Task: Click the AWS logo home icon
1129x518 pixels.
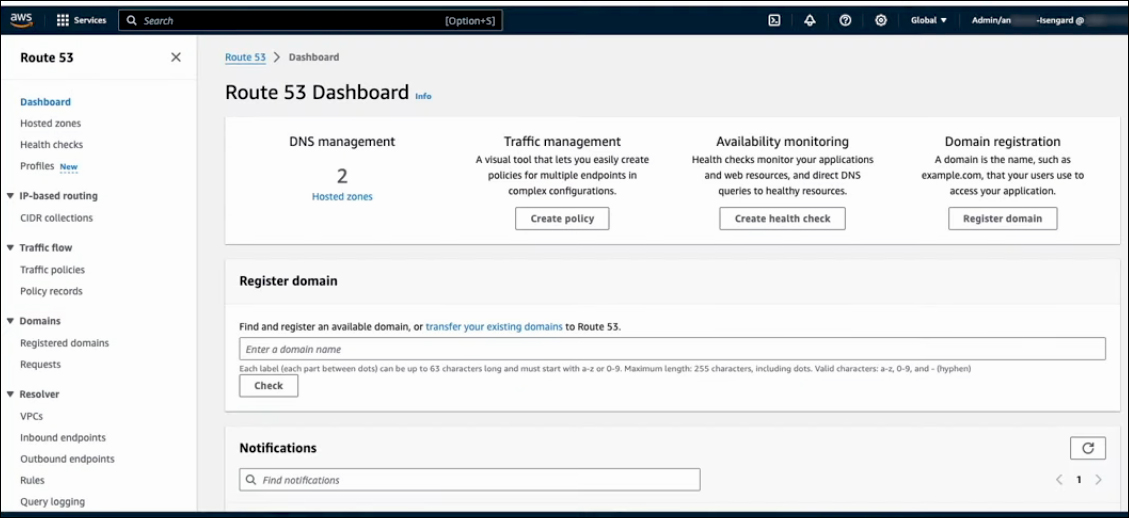Action: point(22,19)
